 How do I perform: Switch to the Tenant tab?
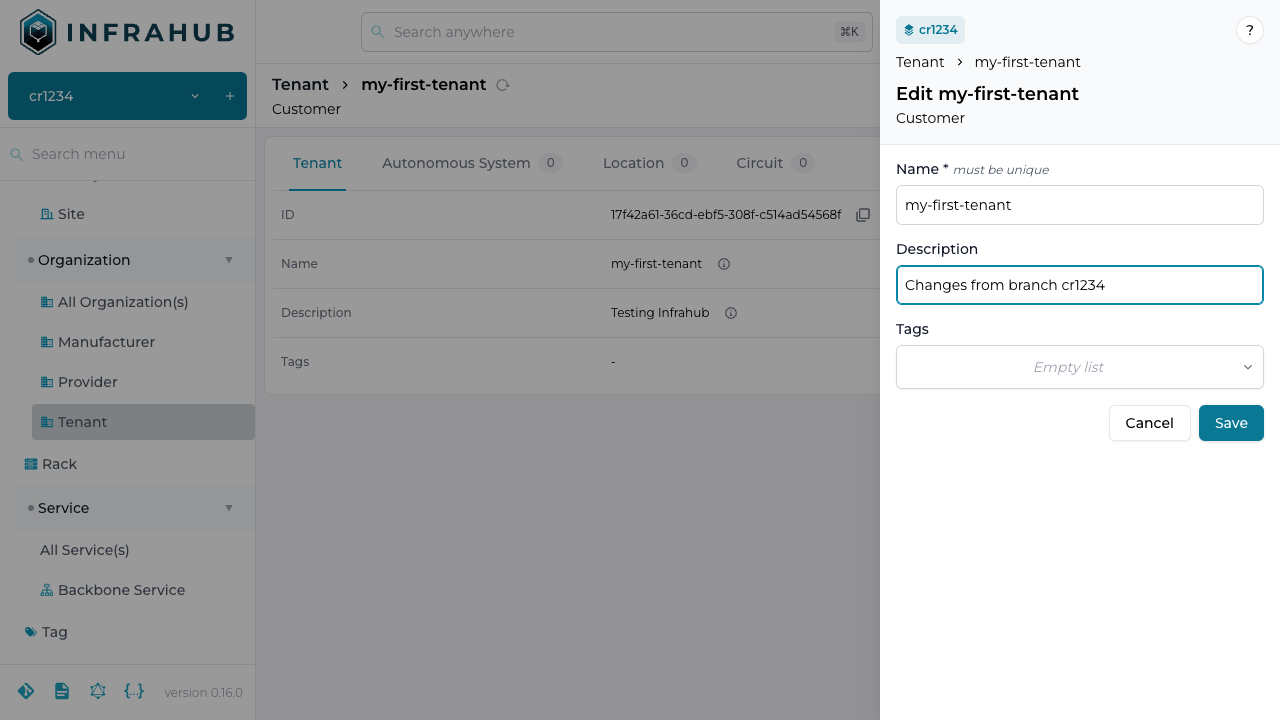(317, 163)
